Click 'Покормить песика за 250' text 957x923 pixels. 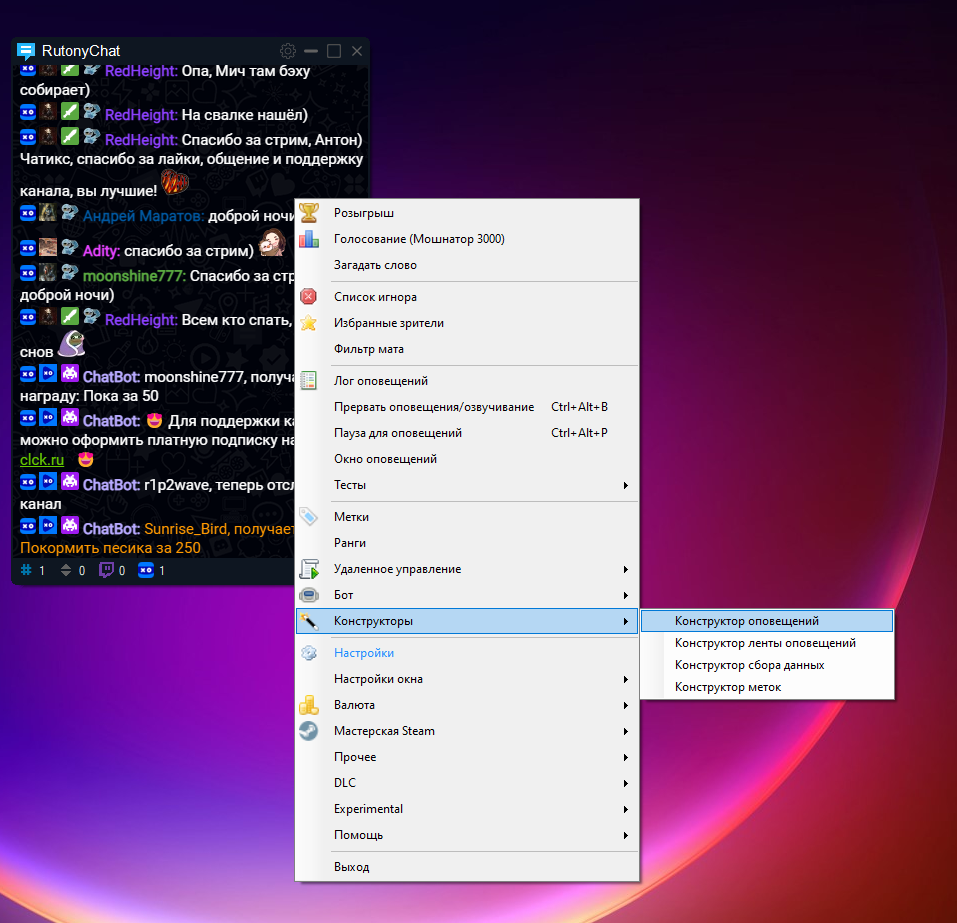tap(110, 548)
